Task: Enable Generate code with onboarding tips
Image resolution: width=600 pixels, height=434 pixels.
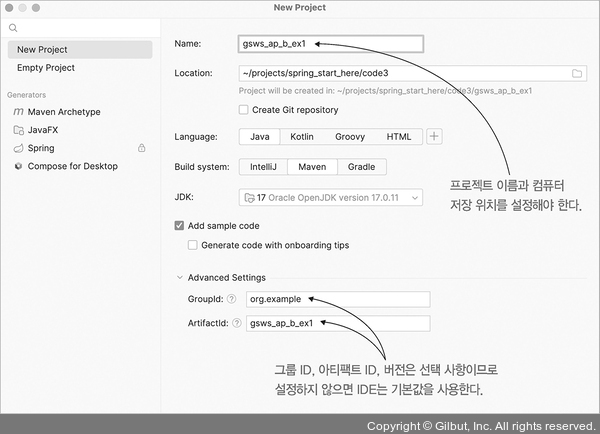Action: [x=194, y=245]
